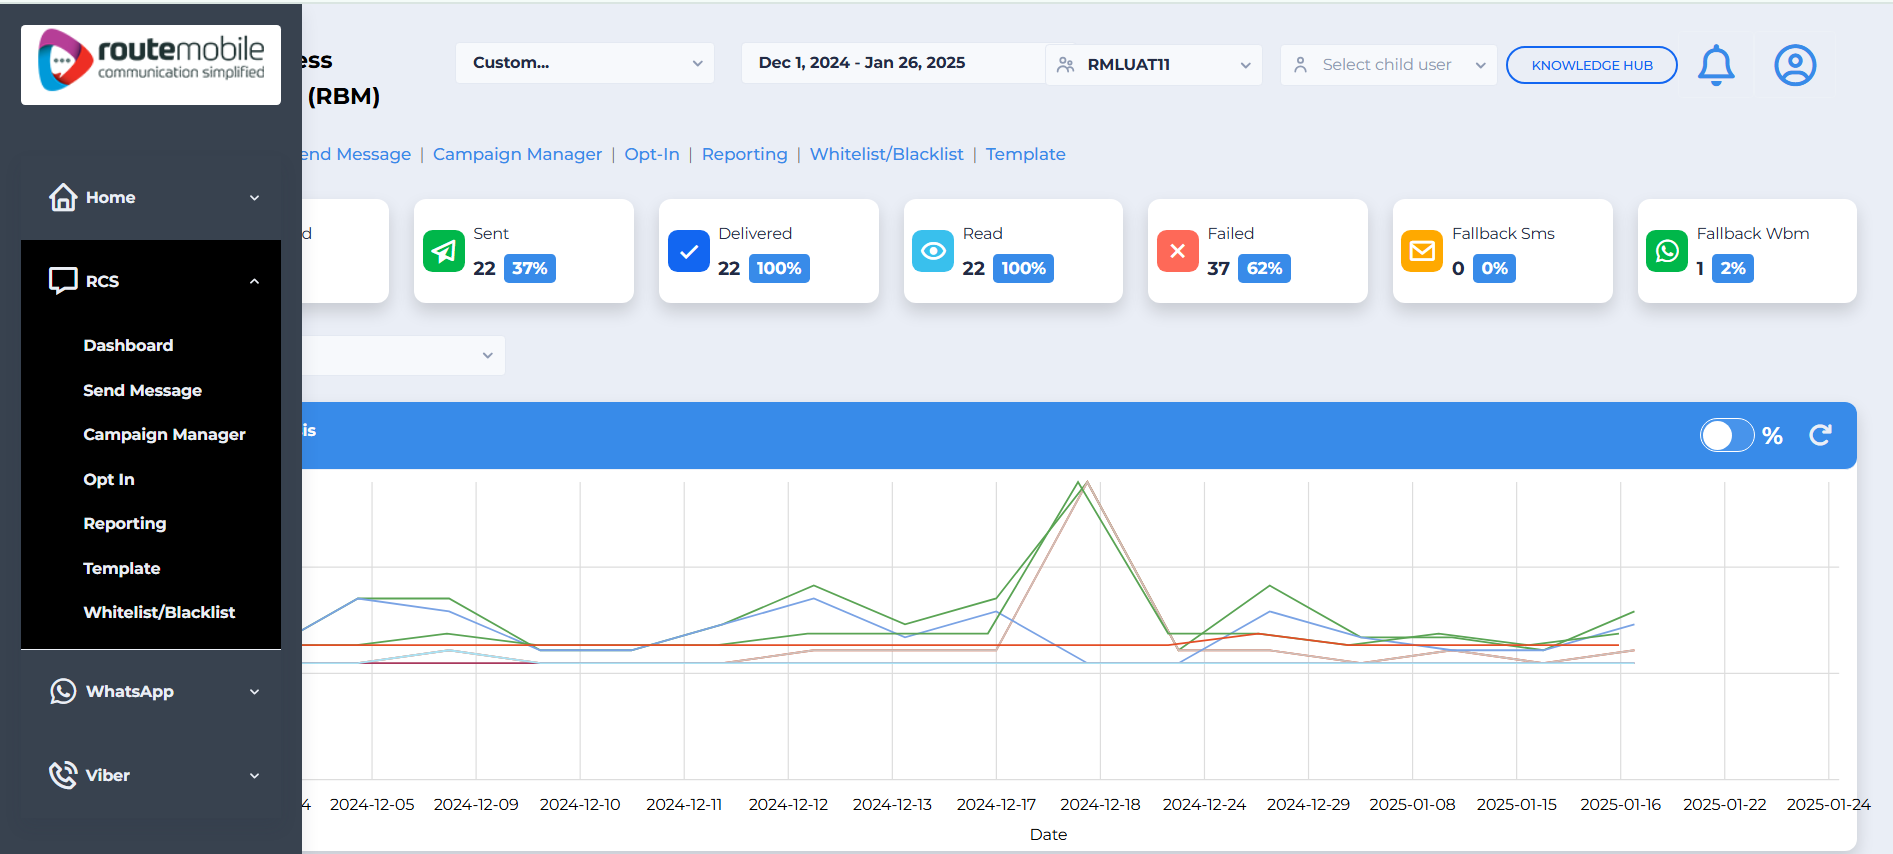Click the Failed 62% badge
This screenshot has height=854, width=1893.
1264,268
